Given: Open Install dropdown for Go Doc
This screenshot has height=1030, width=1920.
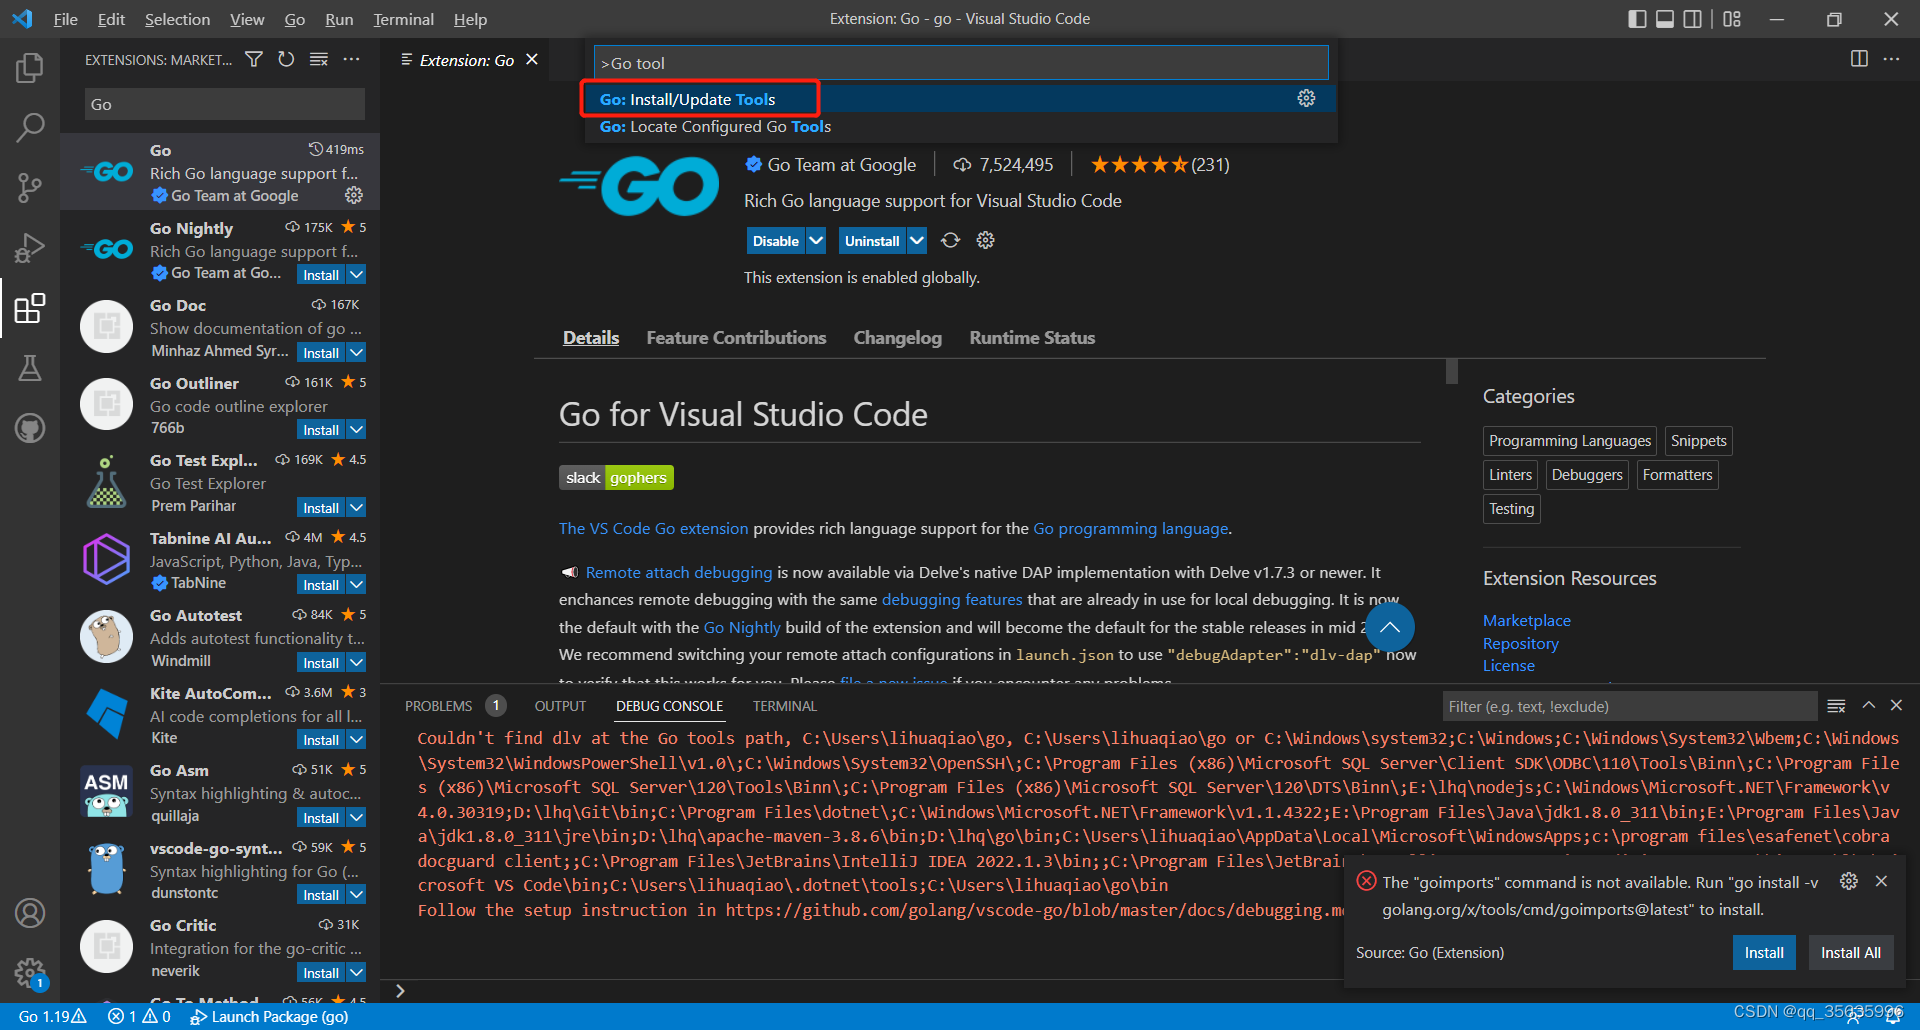Looking at the screenshot, I should coord(356,352).
